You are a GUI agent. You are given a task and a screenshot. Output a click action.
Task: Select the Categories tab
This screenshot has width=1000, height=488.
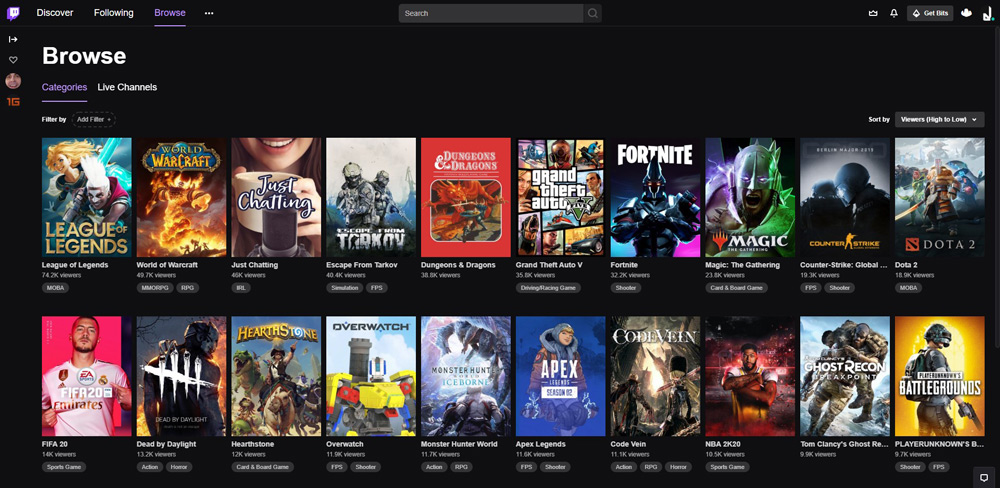coord(64,87)
